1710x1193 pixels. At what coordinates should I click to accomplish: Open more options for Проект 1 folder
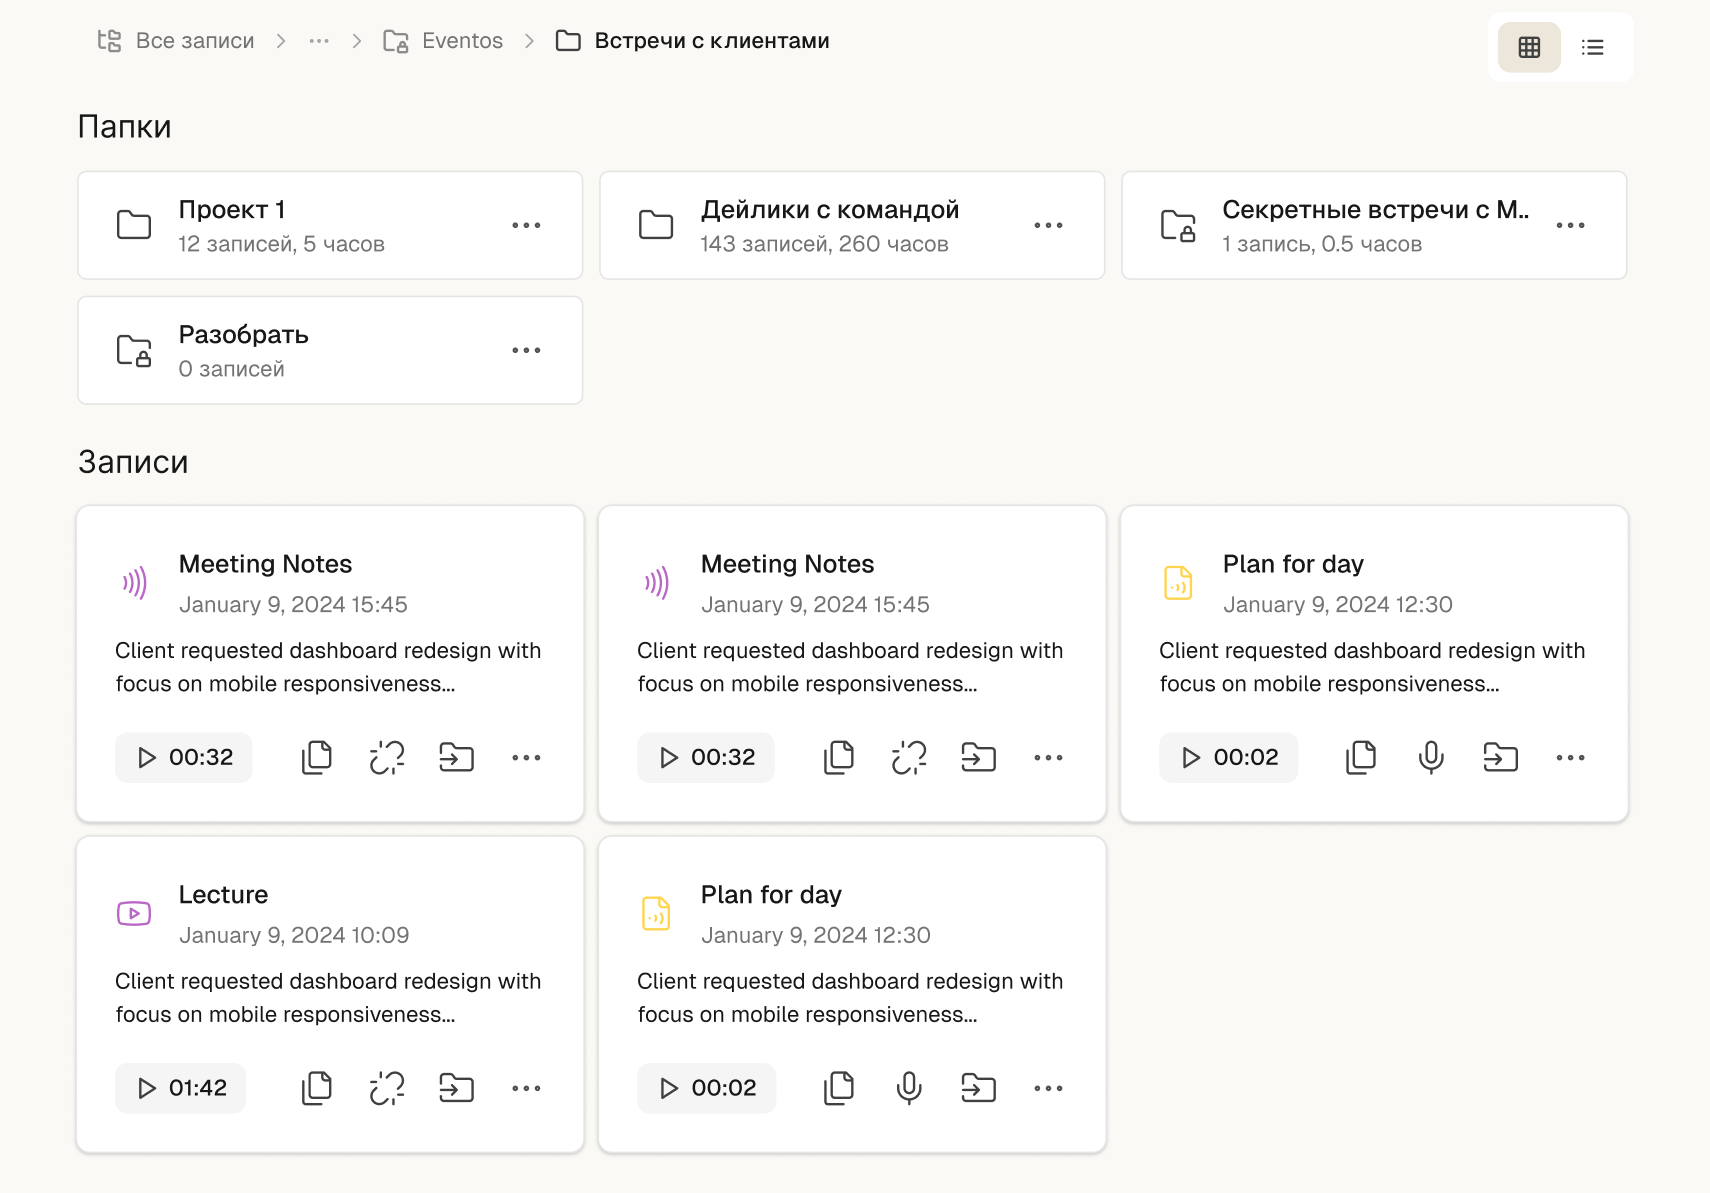526,226
